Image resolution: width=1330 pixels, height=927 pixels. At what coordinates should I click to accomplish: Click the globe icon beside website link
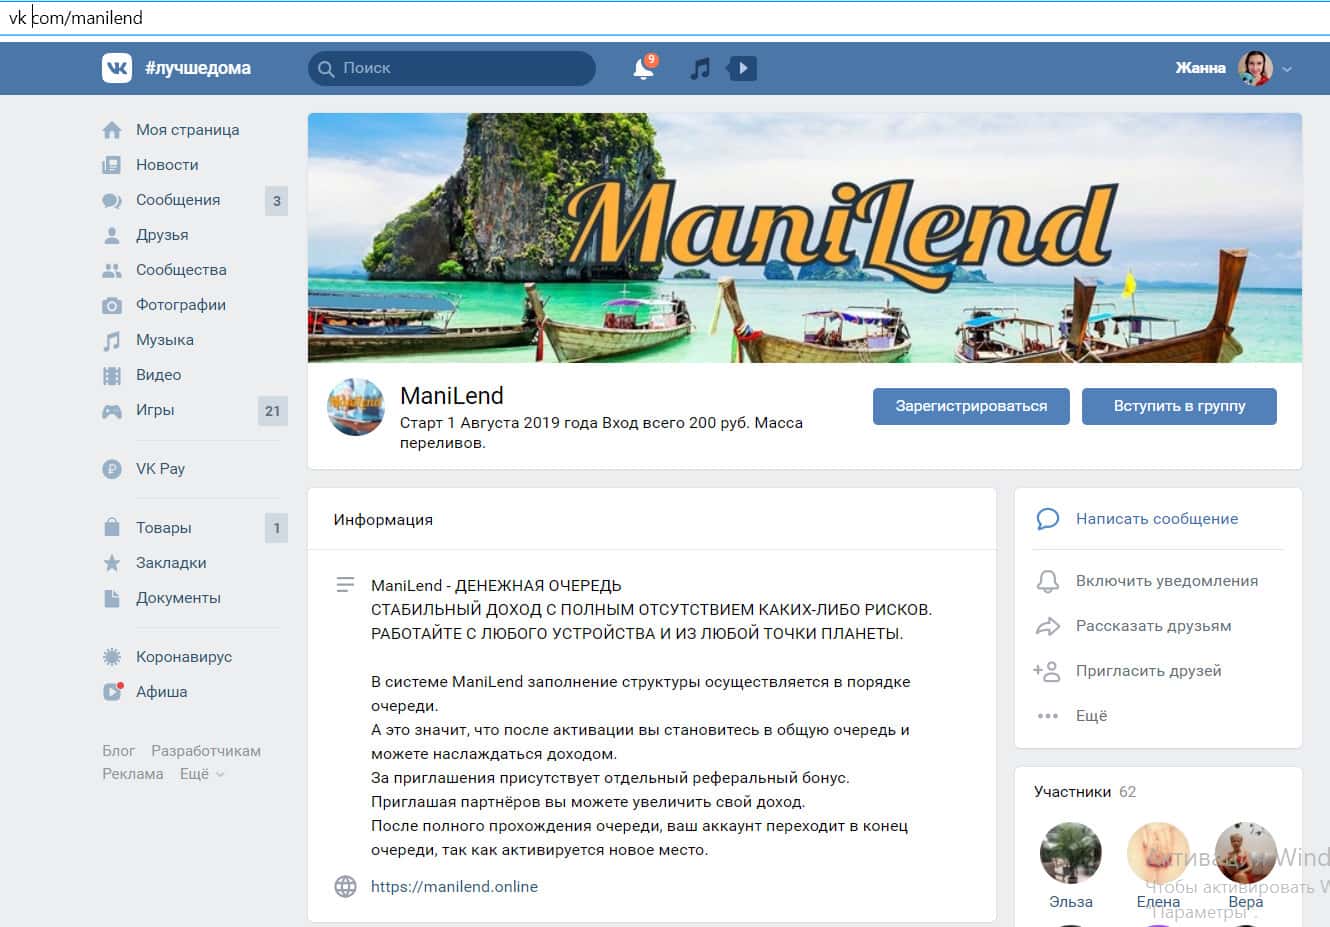345,886
